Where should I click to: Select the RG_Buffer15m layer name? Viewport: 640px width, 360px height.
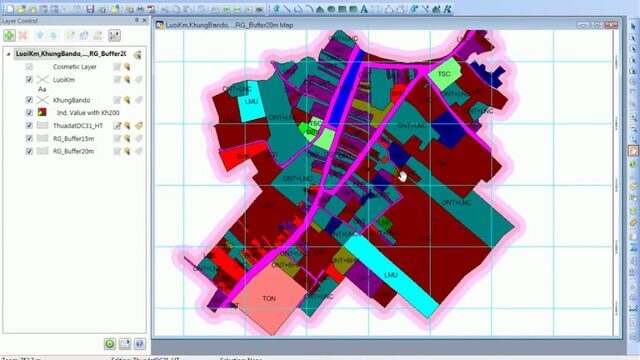[x=73, y=139]
